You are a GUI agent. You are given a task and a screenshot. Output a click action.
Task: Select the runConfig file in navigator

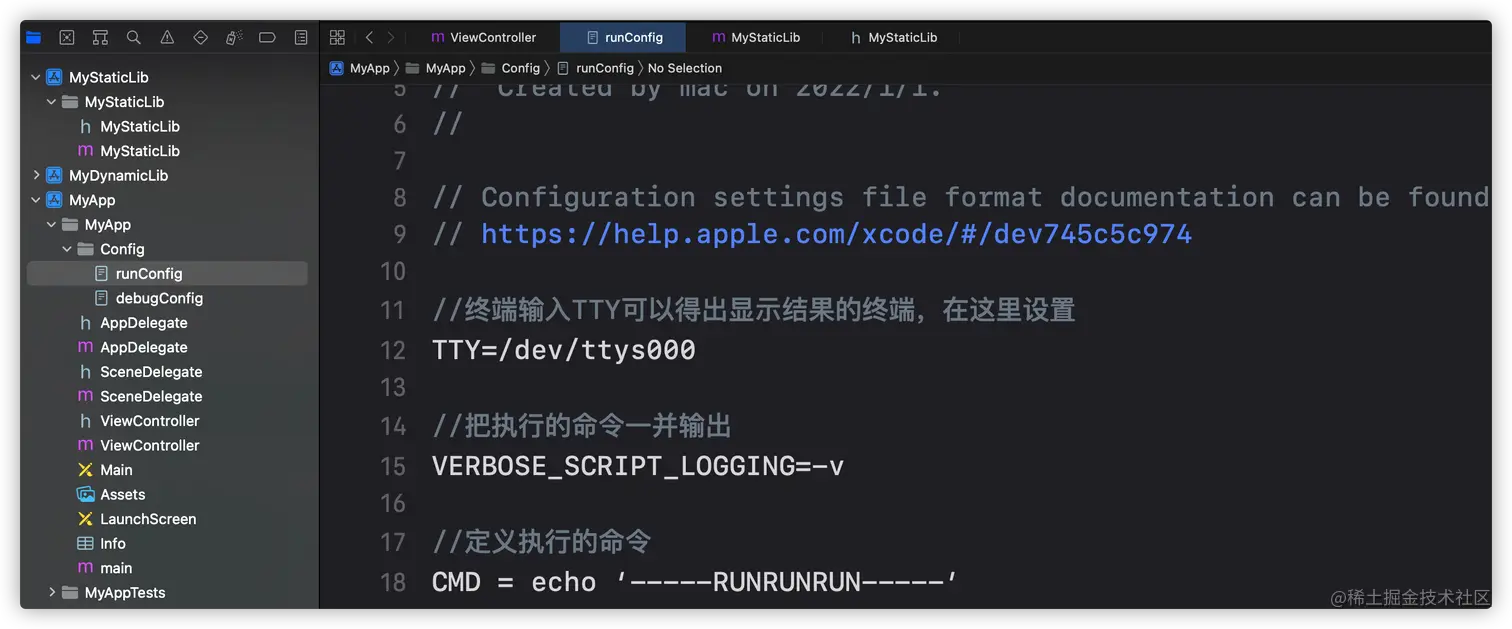tap(167, 273)
